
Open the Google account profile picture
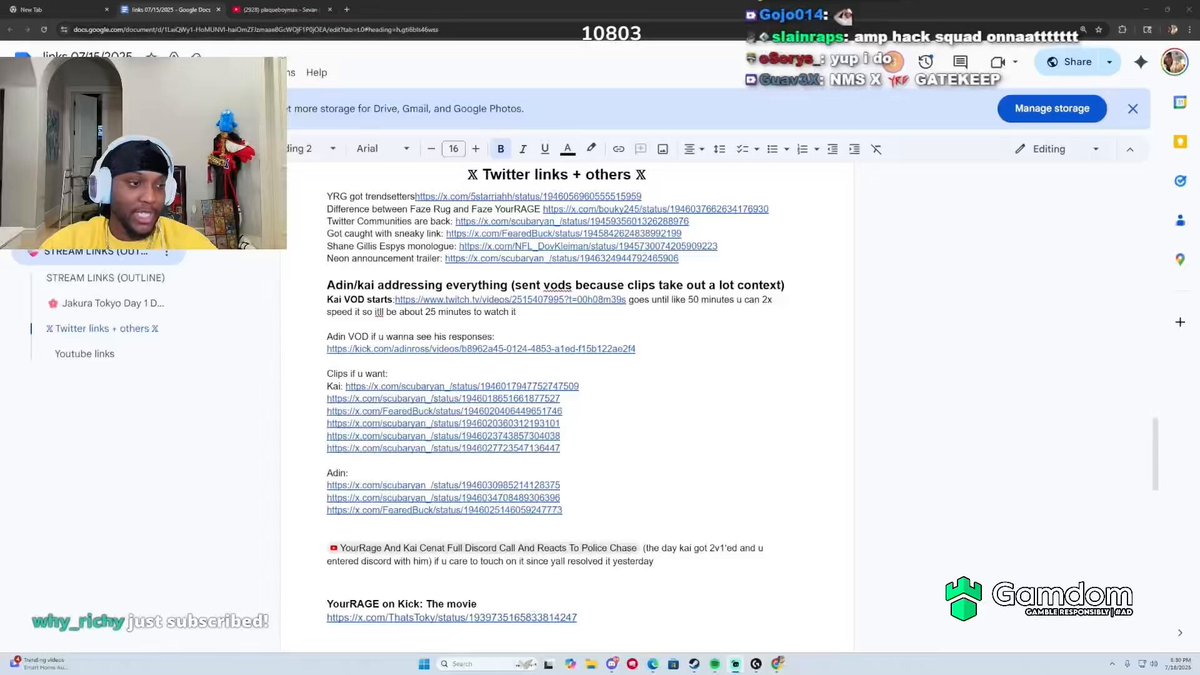[1173, 62]
